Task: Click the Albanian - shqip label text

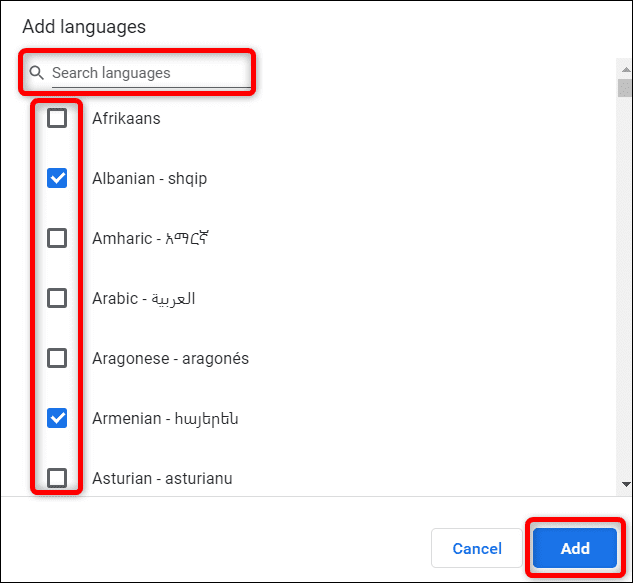Action: (150, 178)
